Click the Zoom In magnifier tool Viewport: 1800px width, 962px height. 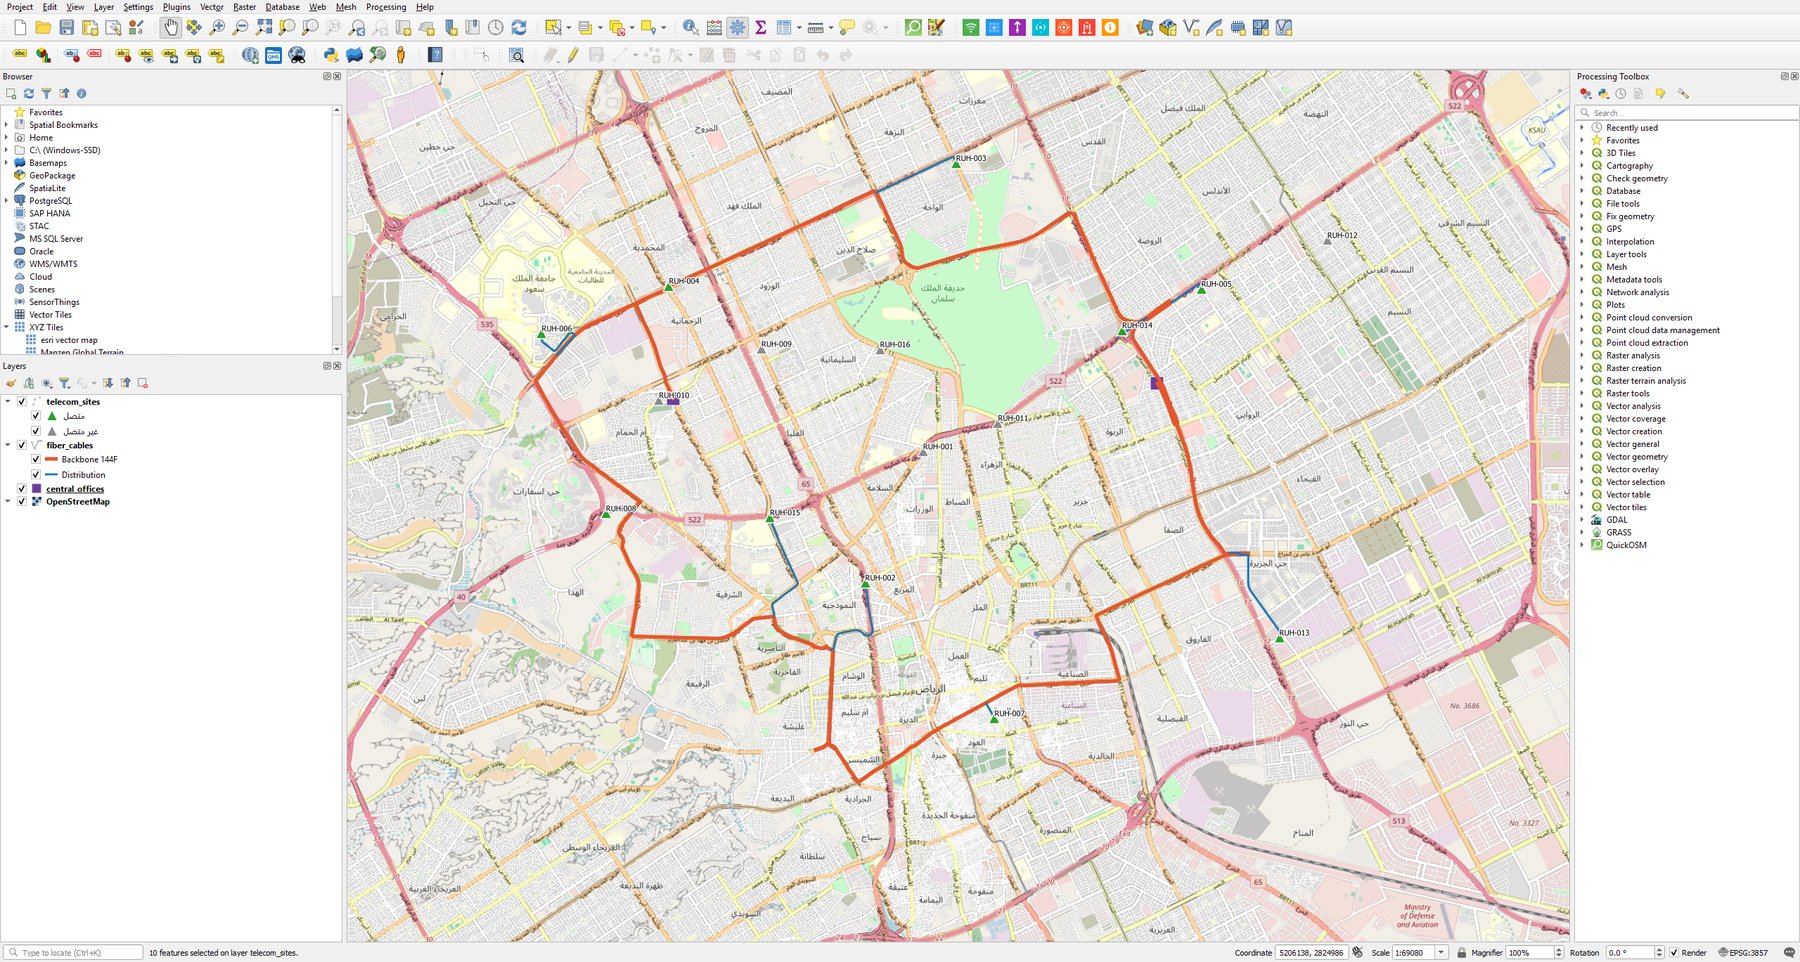tap(217, 28)
